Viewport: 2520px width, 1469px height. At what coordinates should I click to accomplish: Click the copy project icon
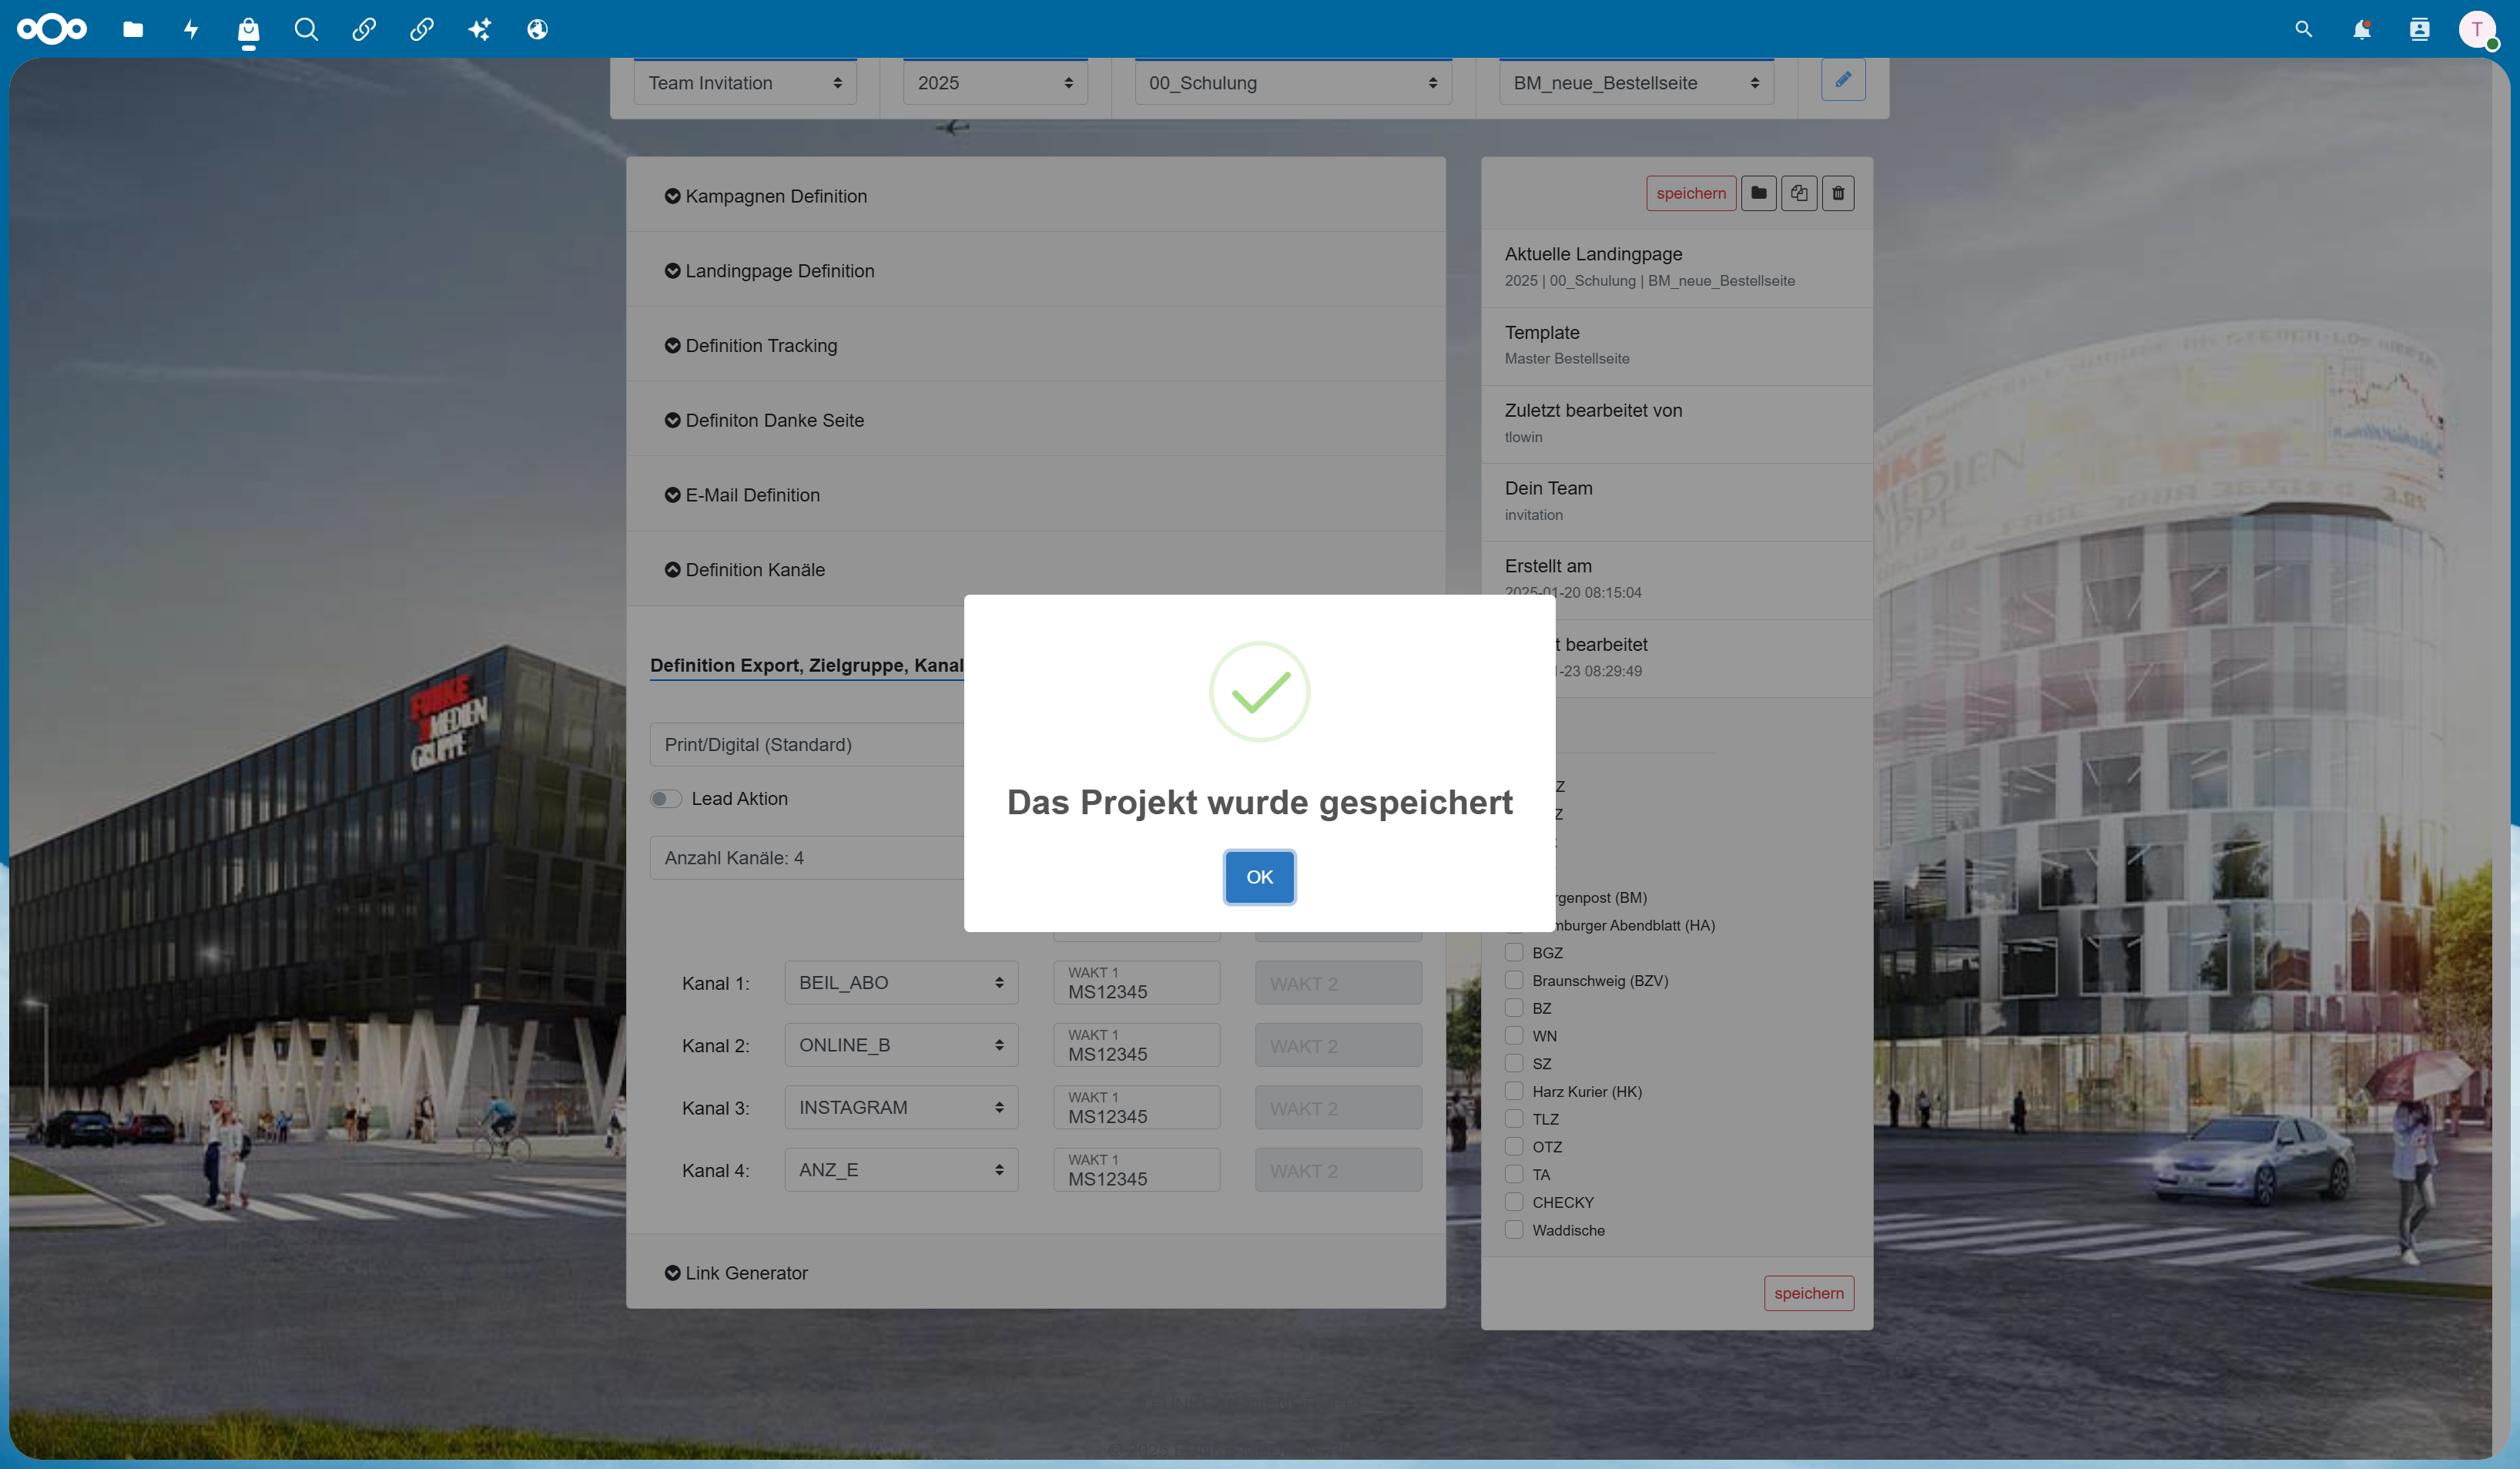1798,193
